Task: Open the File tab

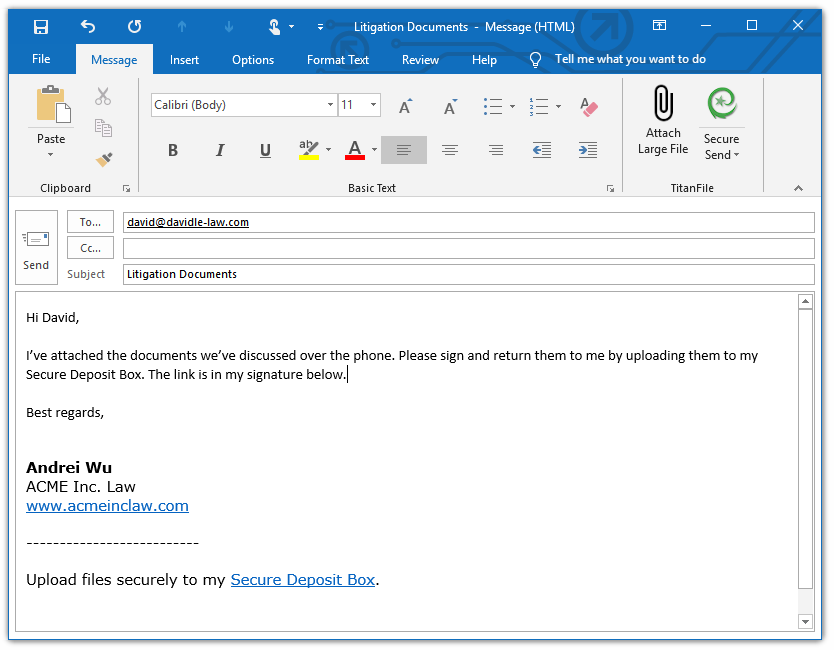Action: coord(41,59)
